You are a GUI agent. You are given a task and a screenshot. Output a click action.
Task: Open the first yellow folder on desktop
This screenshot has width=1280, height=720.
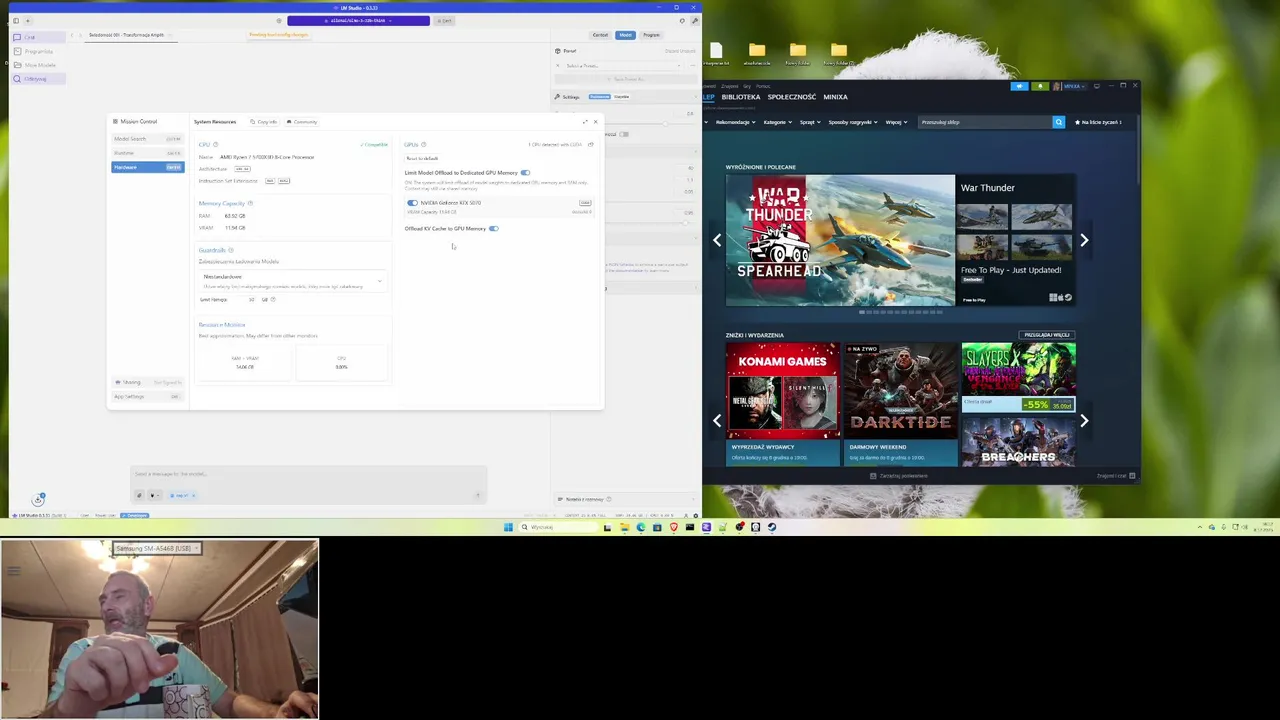click(x=757, y=52)
